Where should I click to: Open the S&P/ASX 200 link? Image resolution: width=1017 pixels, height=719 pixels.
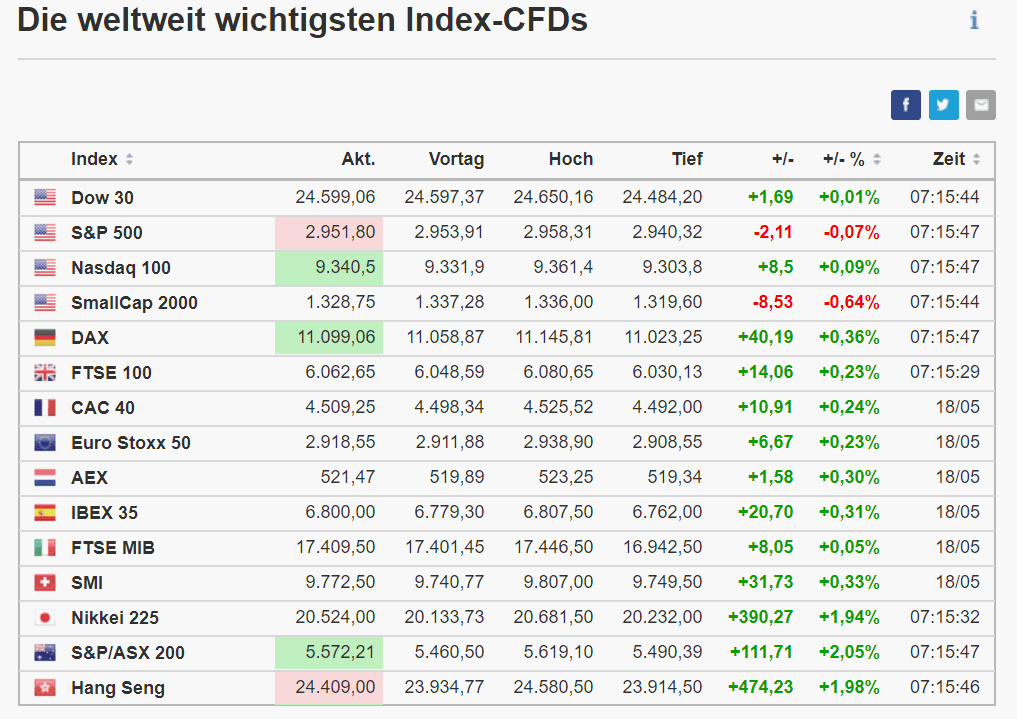point(128,653)
